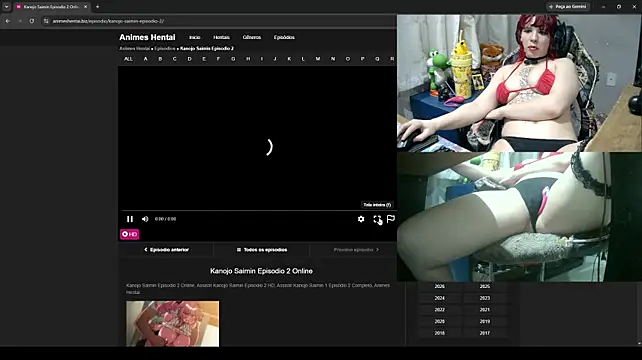642x360 pixels.
Task: Filter by letter A
Action: tap(145, 59)
